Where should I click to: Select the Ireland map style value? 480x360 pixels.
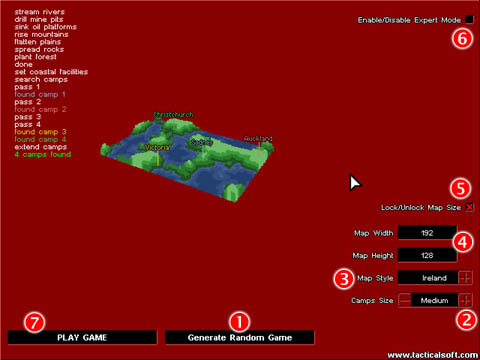pos(434,278)
